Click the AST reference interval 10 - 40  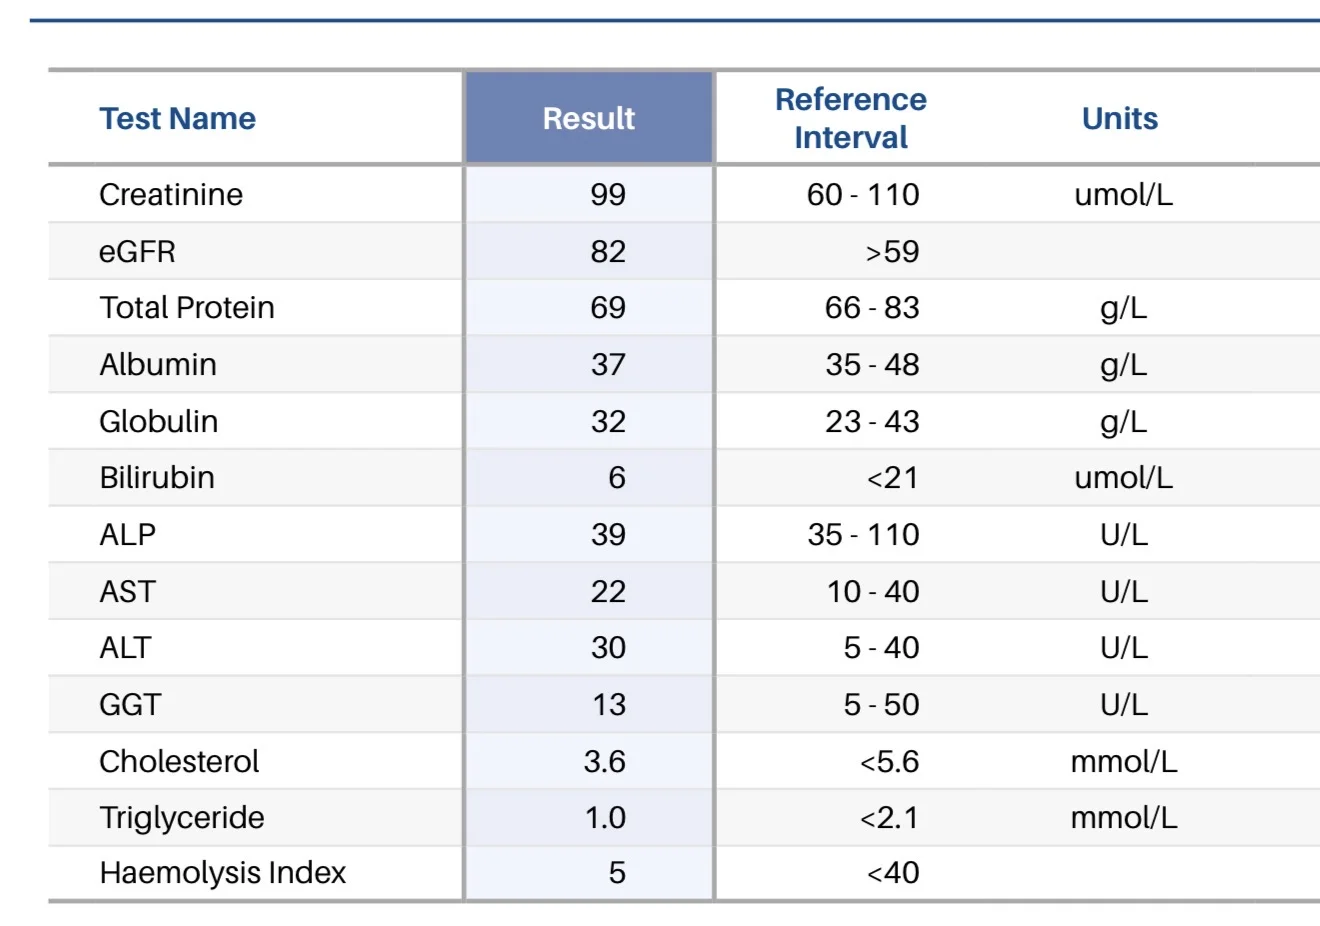(873, 591)
